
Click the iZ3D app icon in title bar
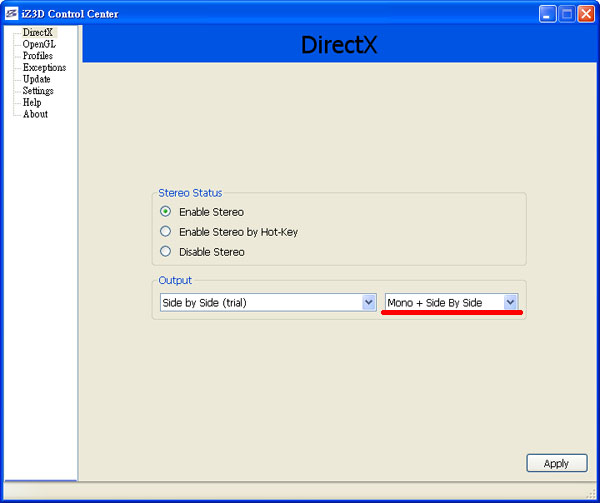(11, 14)
